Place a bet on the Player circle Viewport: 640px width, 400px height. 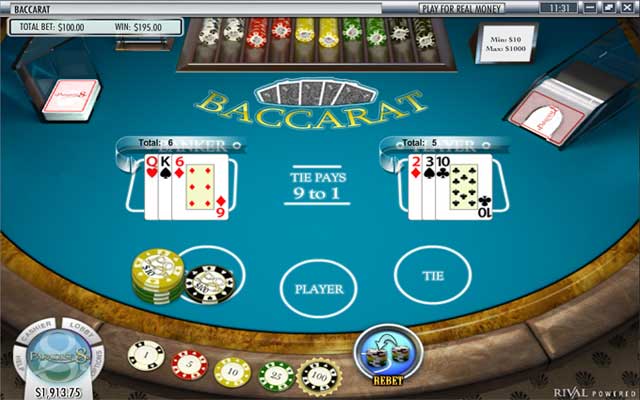[318, 289]
